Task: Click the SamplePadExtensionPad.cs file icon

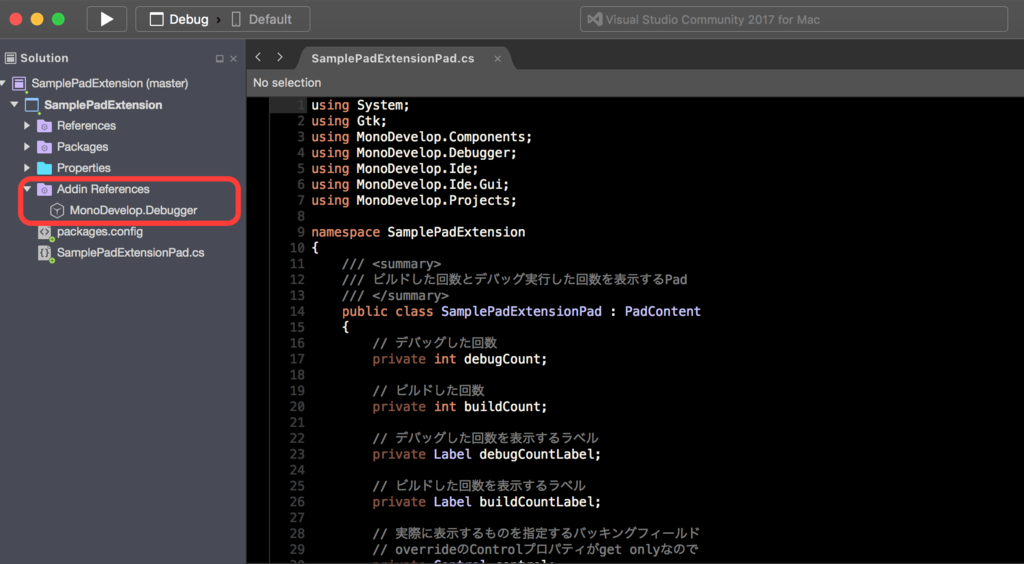Action: coord(45,253)
